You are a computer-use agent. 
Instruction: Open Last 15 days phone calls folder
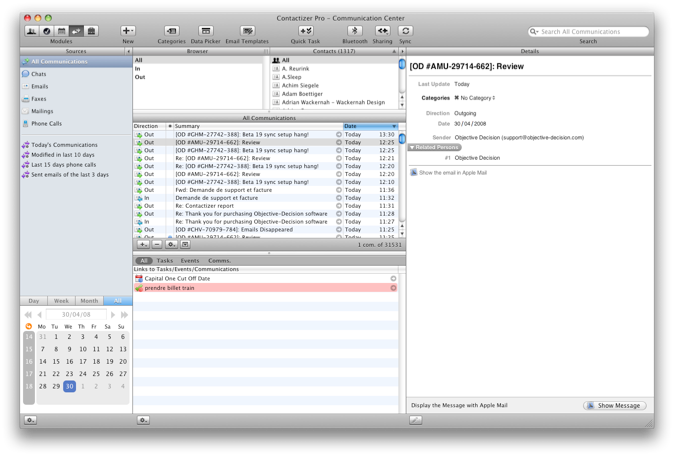tap(64, 165)
